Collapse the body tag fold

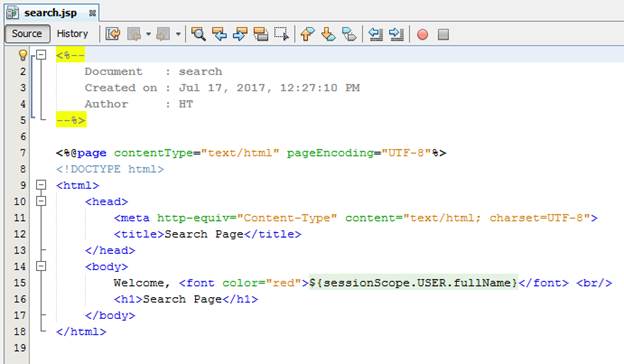click(41, 266)
